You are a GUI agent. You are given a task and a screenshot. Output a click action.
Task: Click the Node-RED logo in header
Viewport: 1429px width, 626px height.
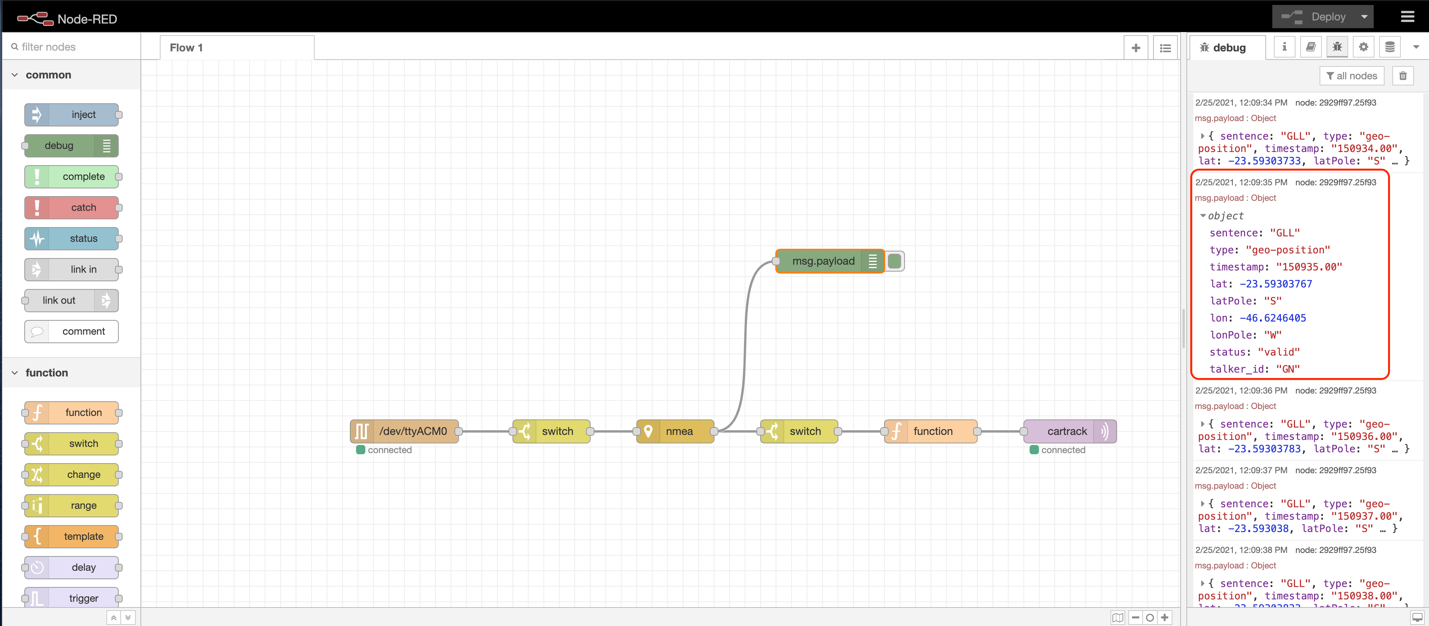[x=66, y=18]
